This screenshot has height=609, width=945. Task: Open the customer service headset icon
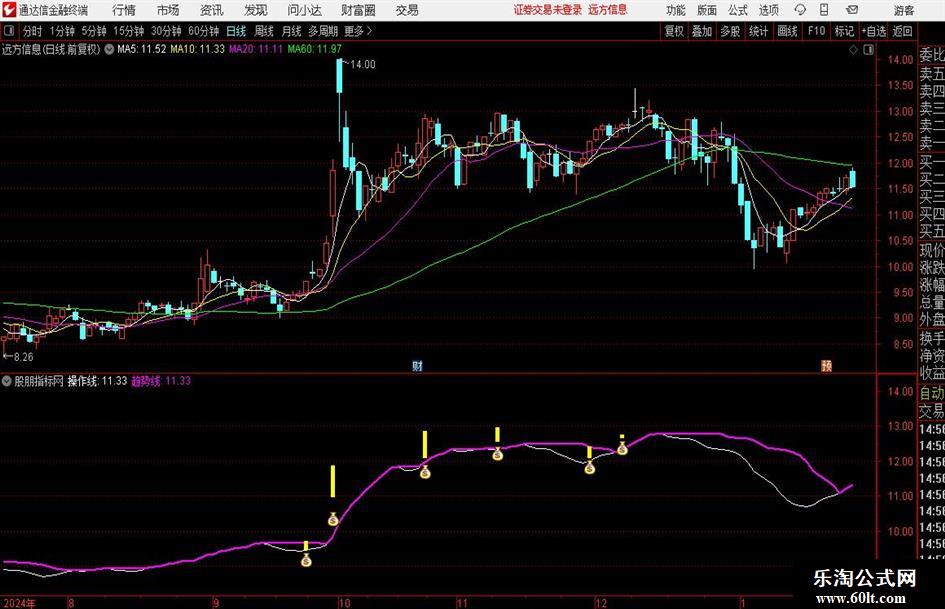pos(800,10)
